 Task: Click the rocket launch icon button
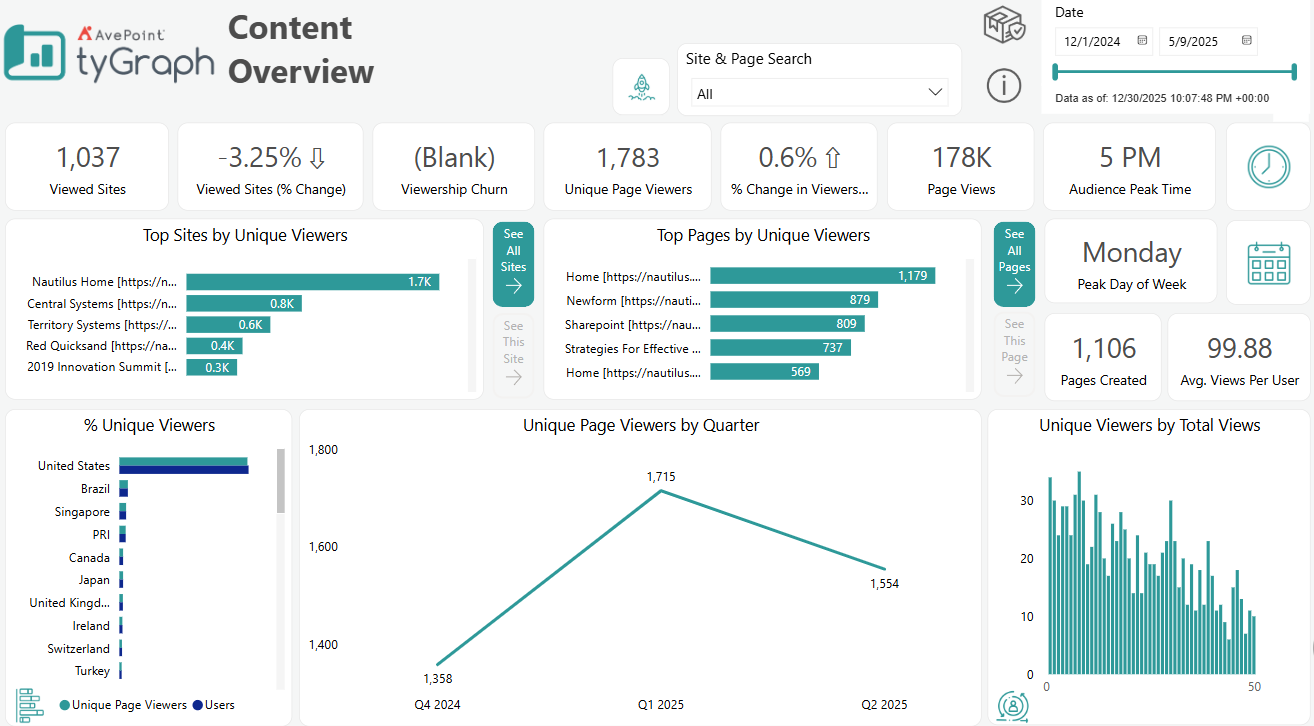[x=641, y=87]
